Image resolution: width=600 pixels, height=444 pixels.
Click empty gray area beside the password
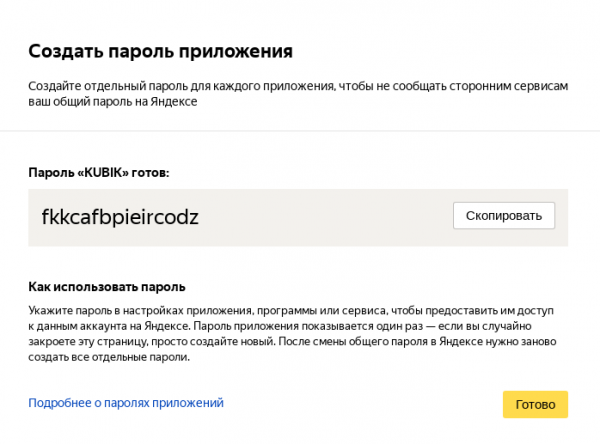click(330, 216)
